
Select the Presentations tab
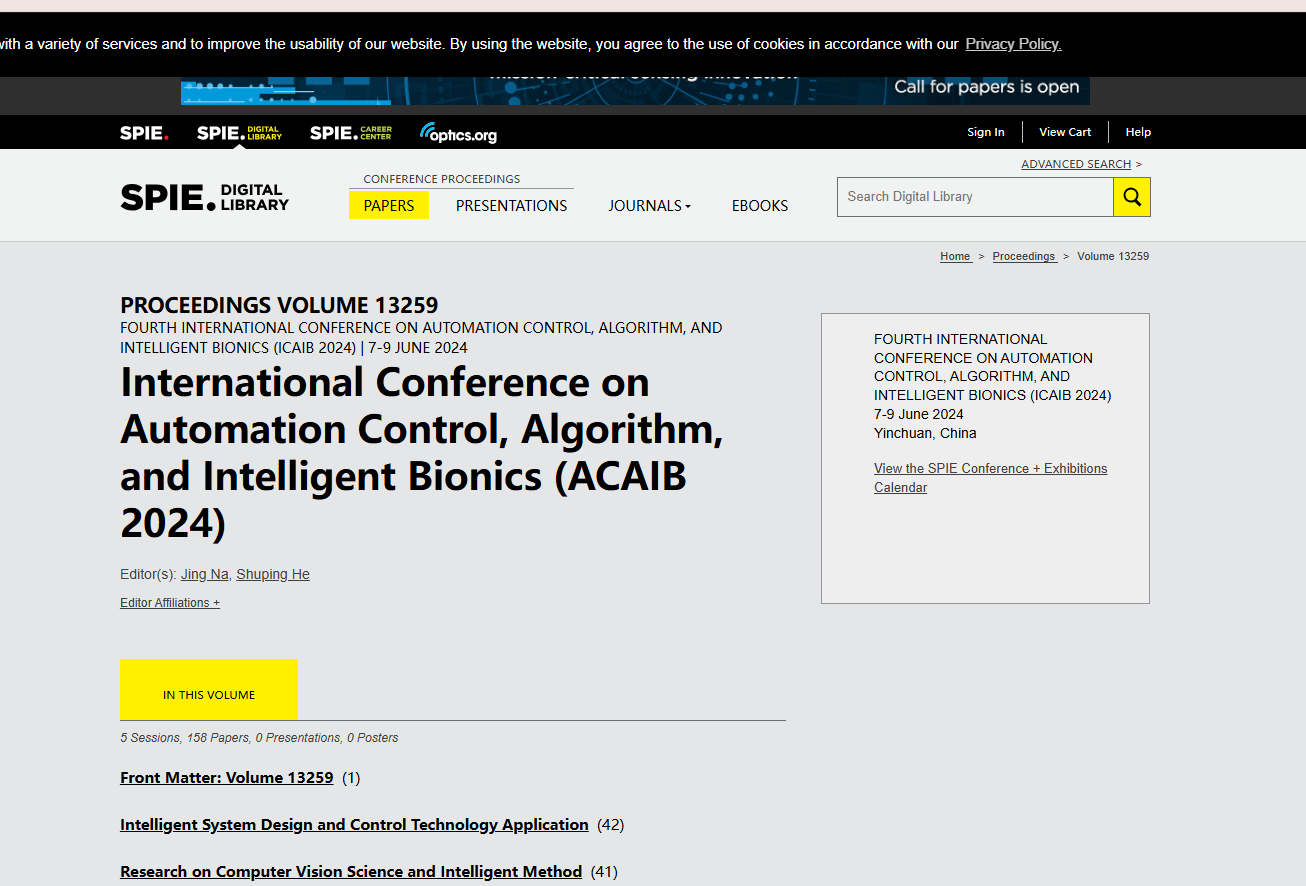pyautogui.click(x=511, y=205)
